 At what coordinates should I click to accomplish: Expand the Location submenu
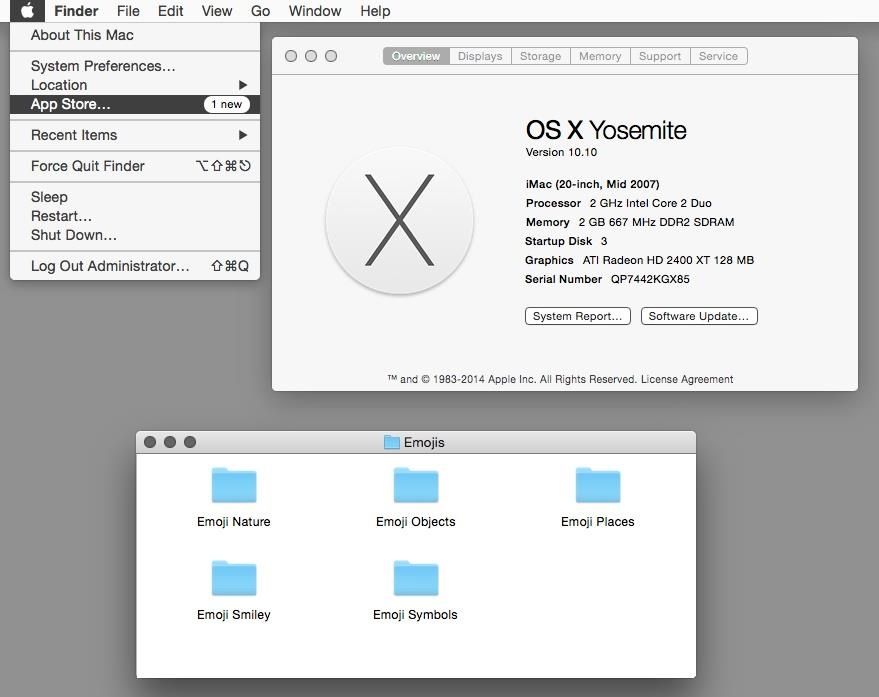tap(58, 85)
